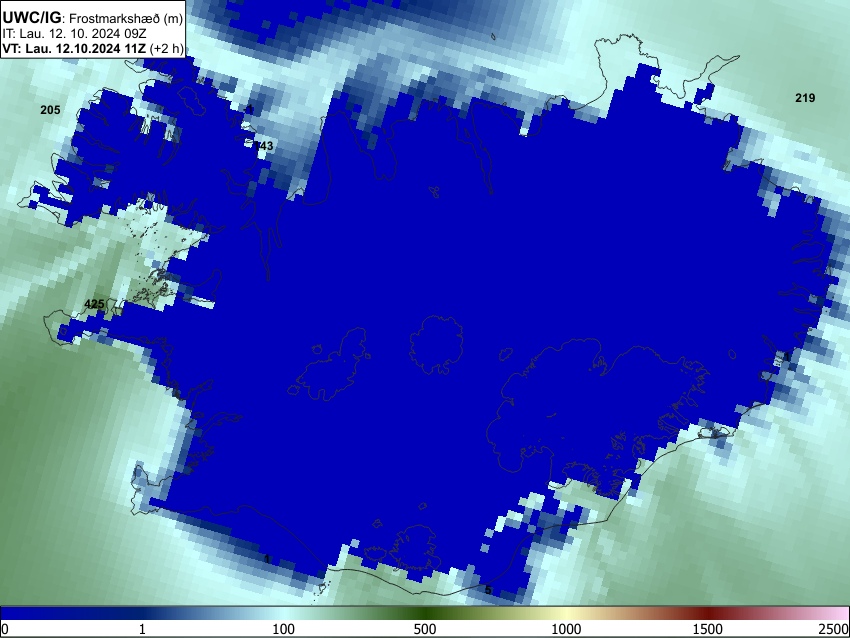Click the map value 219
The height and width of the screenshot is (638, 850).
(x=805, y=98)
